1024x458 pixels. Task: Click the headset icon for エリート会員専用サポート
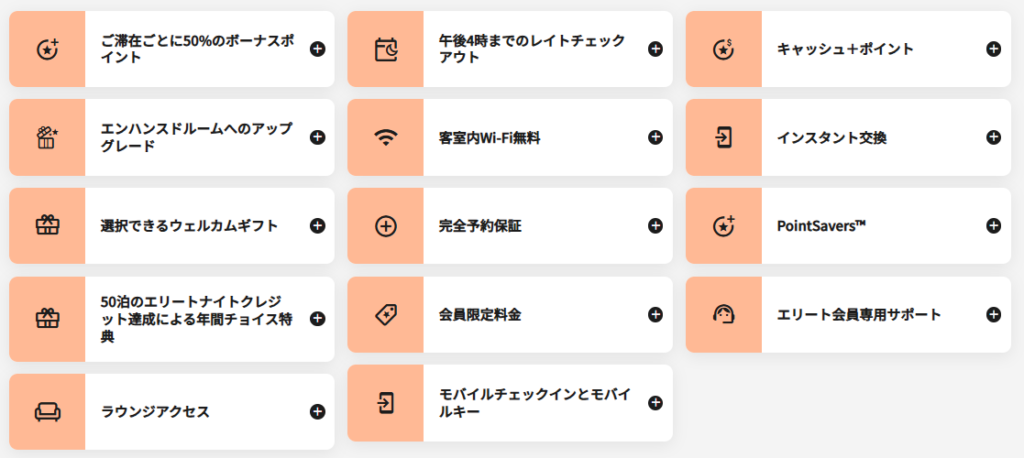point(724,314)
